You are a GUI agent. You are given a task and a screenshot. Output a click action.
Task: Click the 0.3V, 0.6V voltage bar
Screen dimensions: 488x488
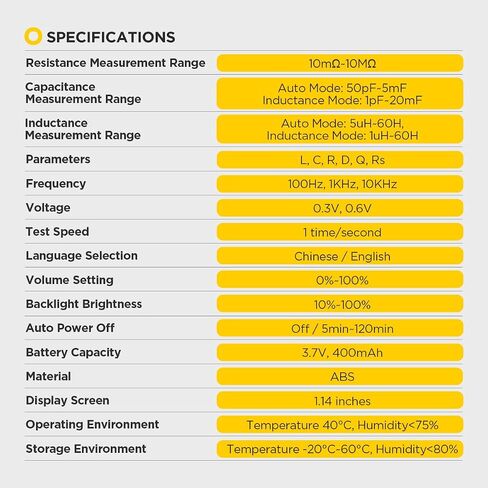coord(340,208)
